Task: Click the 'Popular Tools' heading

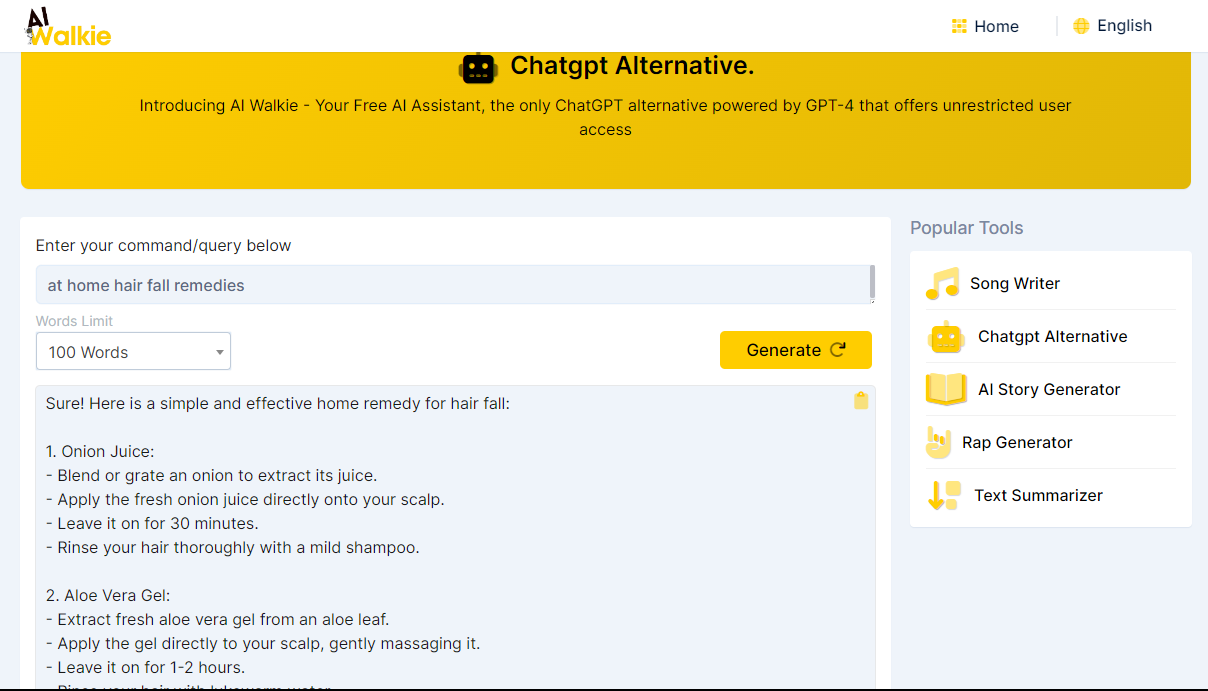Action: coord(966,228)
